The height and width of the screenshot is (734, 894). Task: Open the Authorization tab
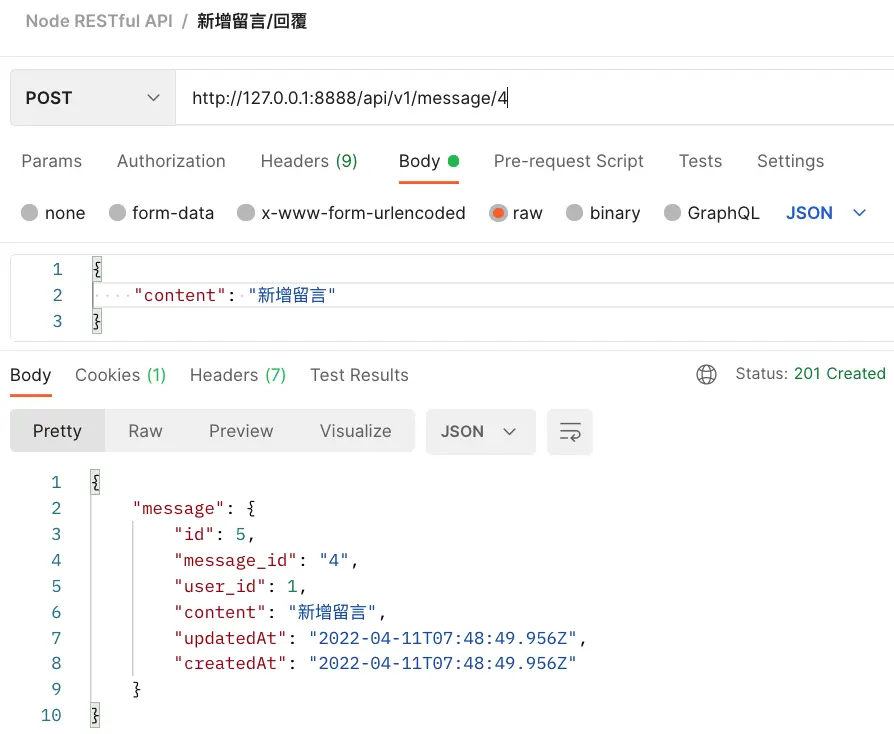click(x=171, y=161)
